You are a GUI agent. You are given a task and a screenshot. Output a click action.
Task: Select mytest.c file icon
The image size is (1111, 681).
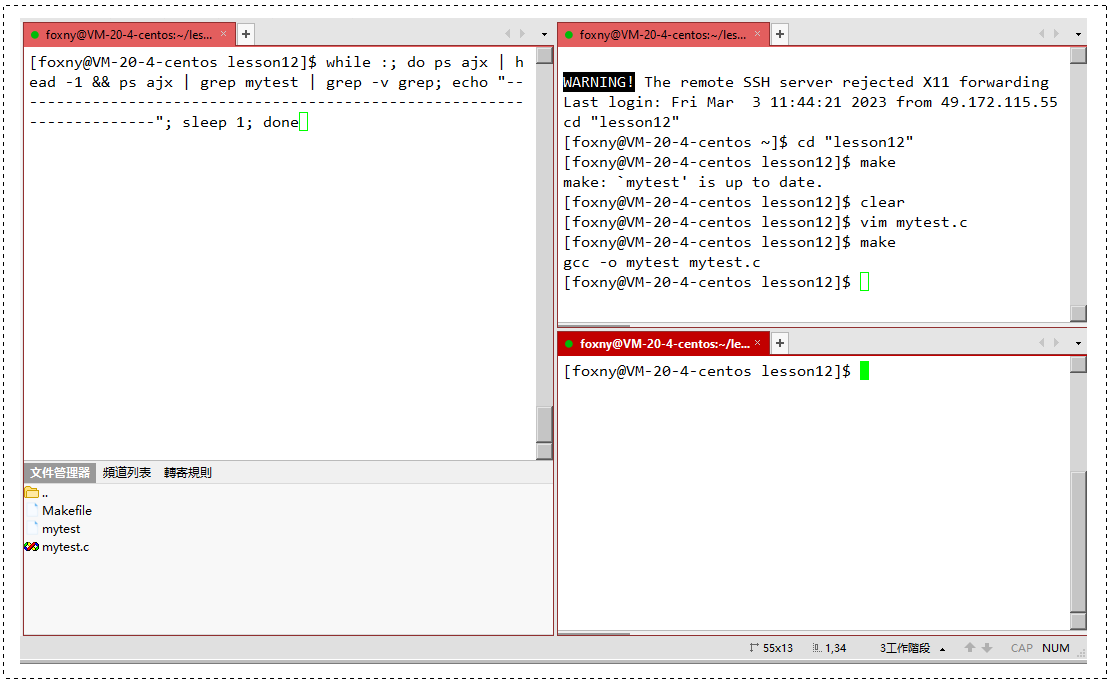tap(31, 547)
